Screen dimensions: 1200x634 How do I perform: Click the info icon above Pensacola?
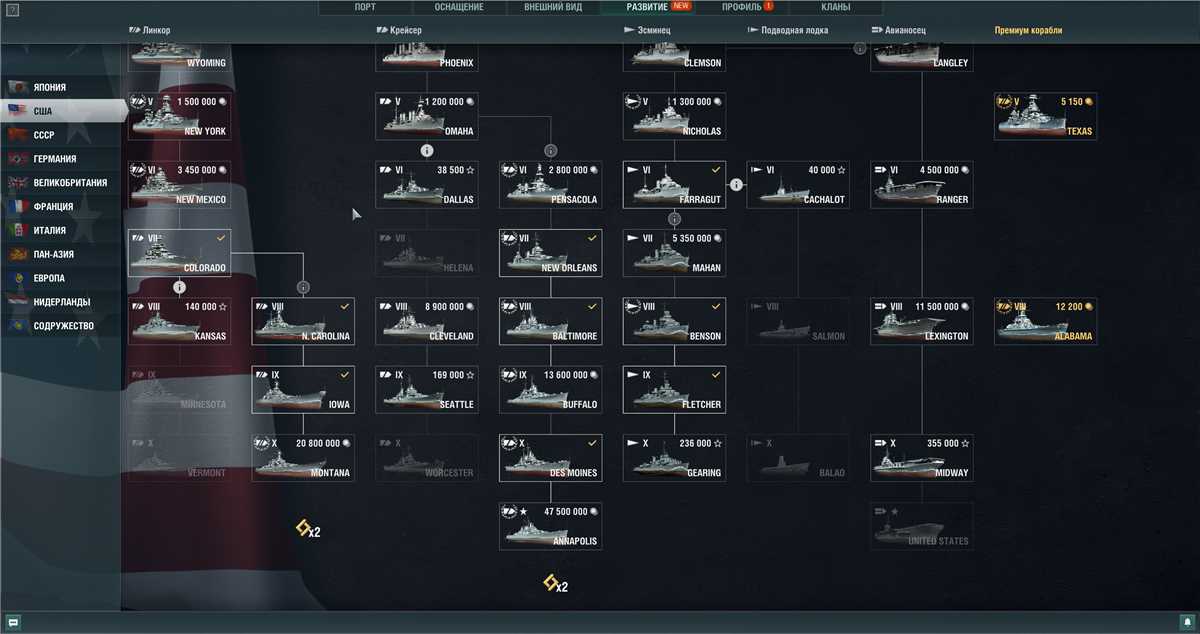coord(550,150)
